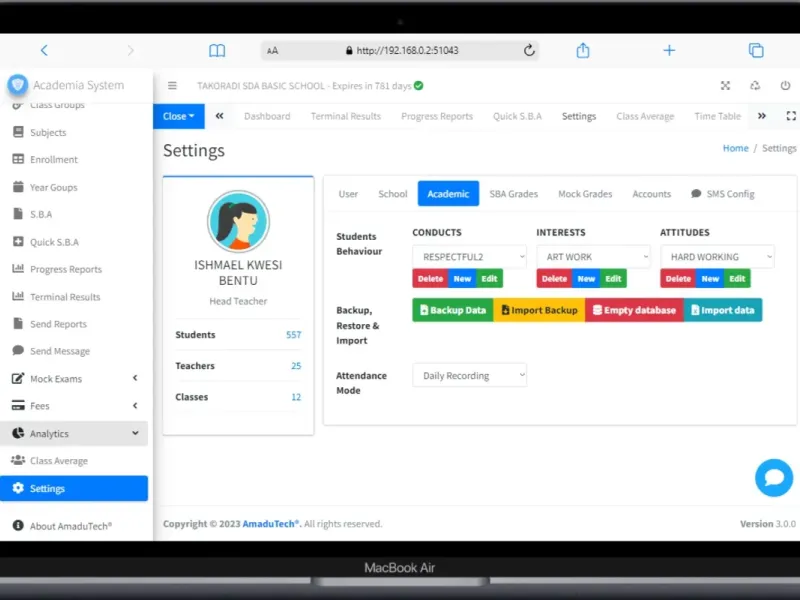Open Subjects in the sidebar

pos(74,133)
